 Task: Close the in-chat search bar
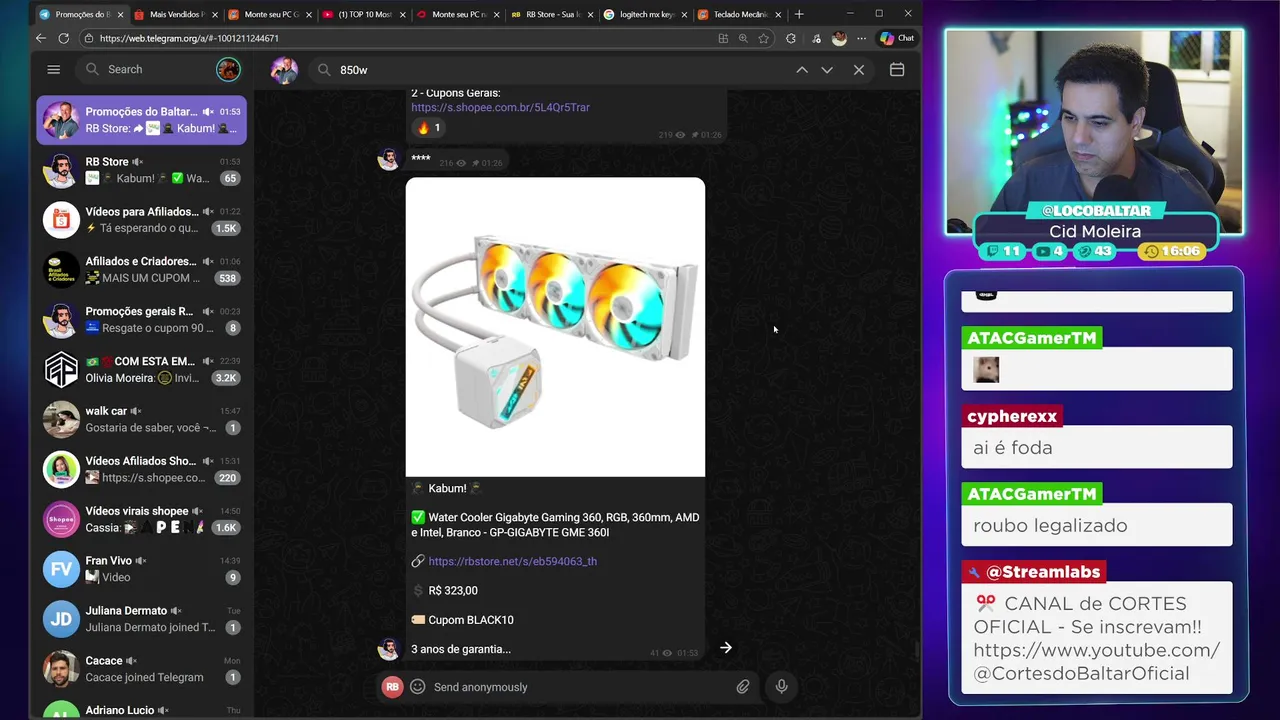point(859,70)
